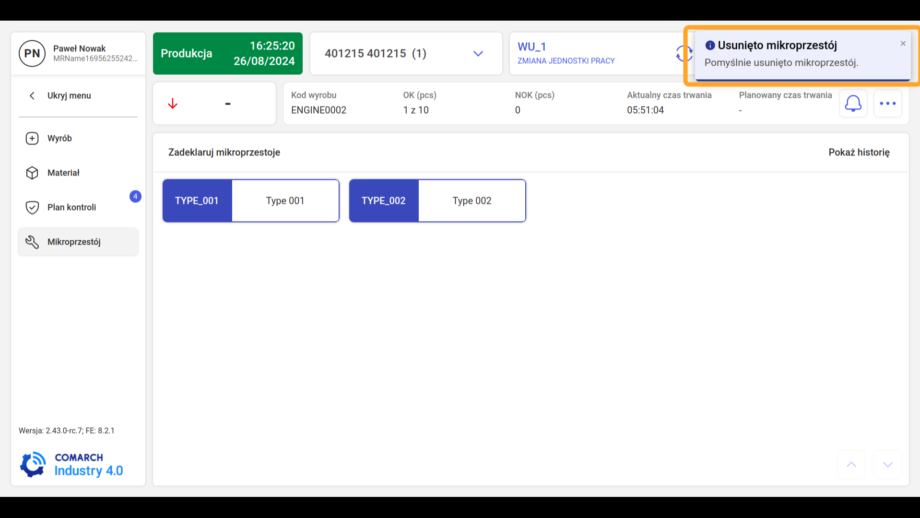Dismiss the Usunięto mikroprzestój notification
The height and width of the screenshot is (518, 920).
pyautogui.click(x=903, y=43)
